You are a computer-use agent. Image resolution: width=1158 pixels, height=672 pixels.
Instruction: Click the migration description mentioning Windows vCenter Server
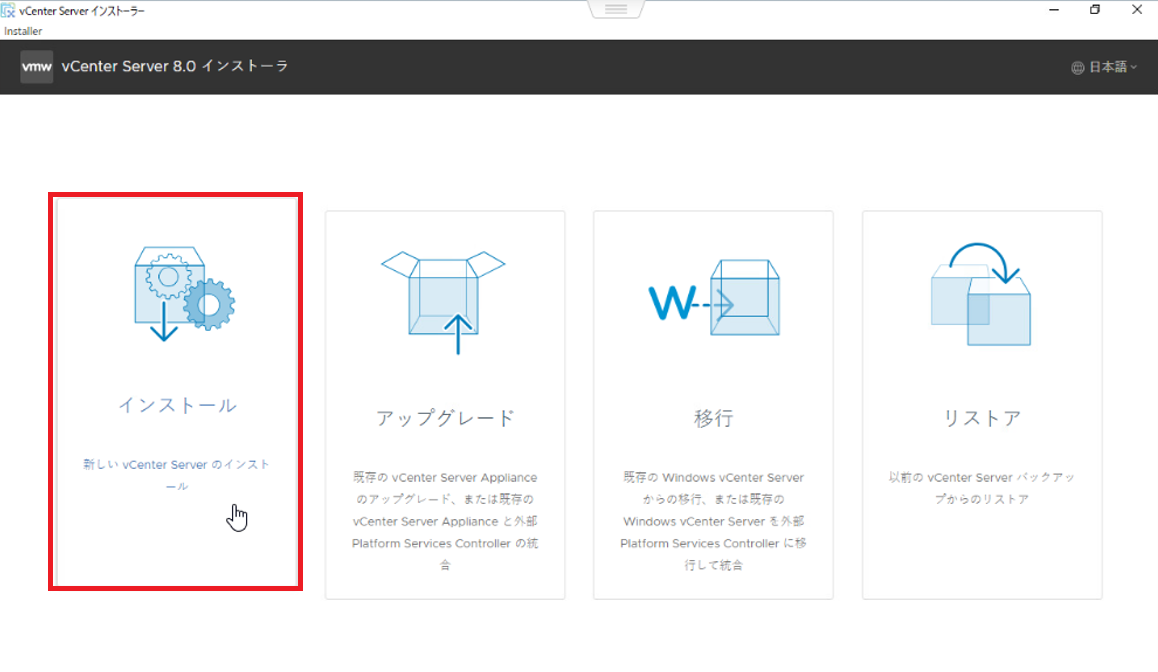pyautogui.click(x=713, y=521)
